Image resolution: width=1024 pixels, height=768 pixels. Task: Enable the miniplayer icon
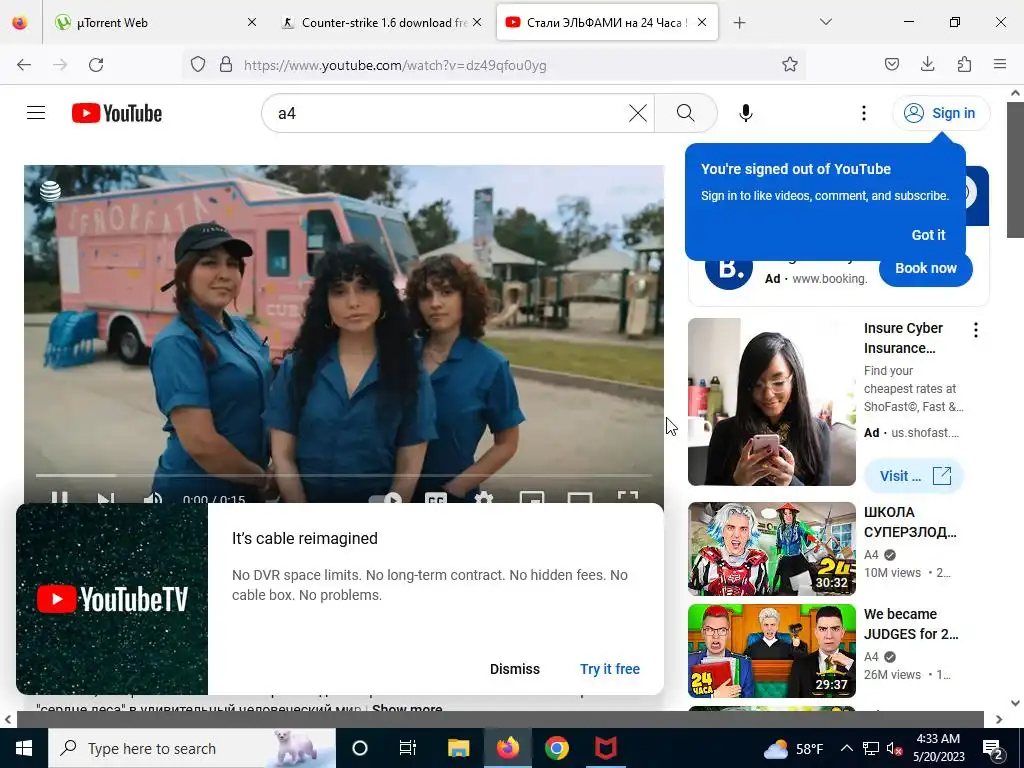(x=532, y=499)
